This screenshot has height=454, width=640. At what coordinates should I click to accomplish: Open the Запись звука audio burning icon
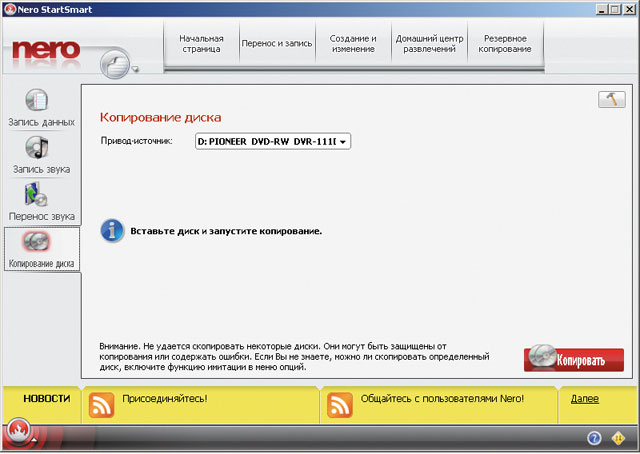click(x=37, y=147)
